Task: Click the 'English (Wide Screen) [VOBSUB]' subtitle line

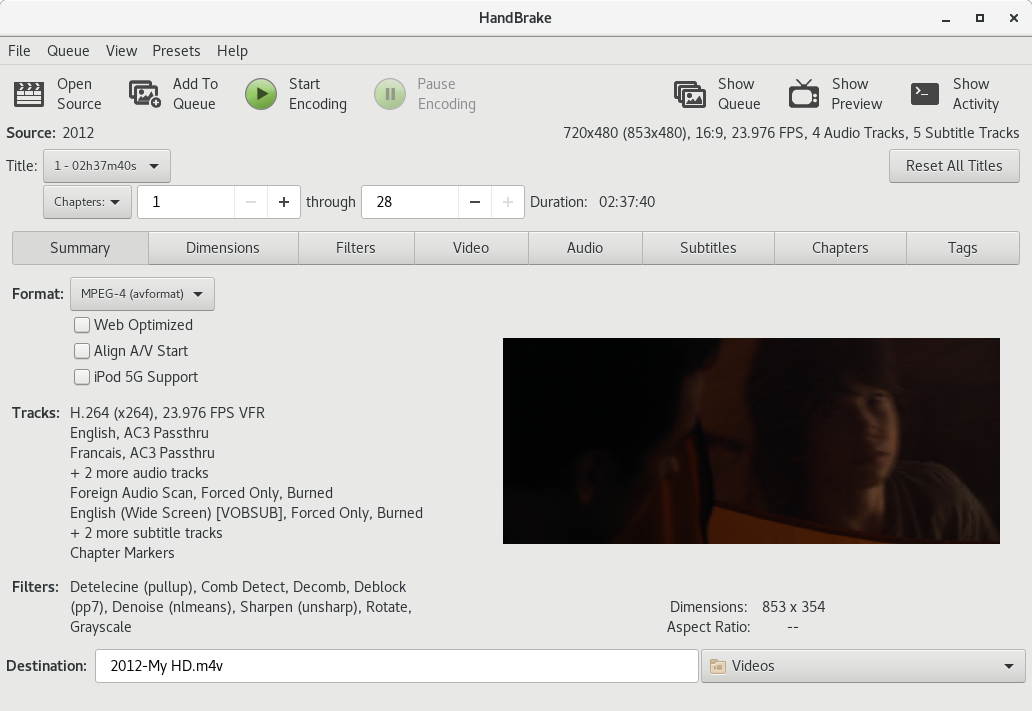Action: coord(246,513)
